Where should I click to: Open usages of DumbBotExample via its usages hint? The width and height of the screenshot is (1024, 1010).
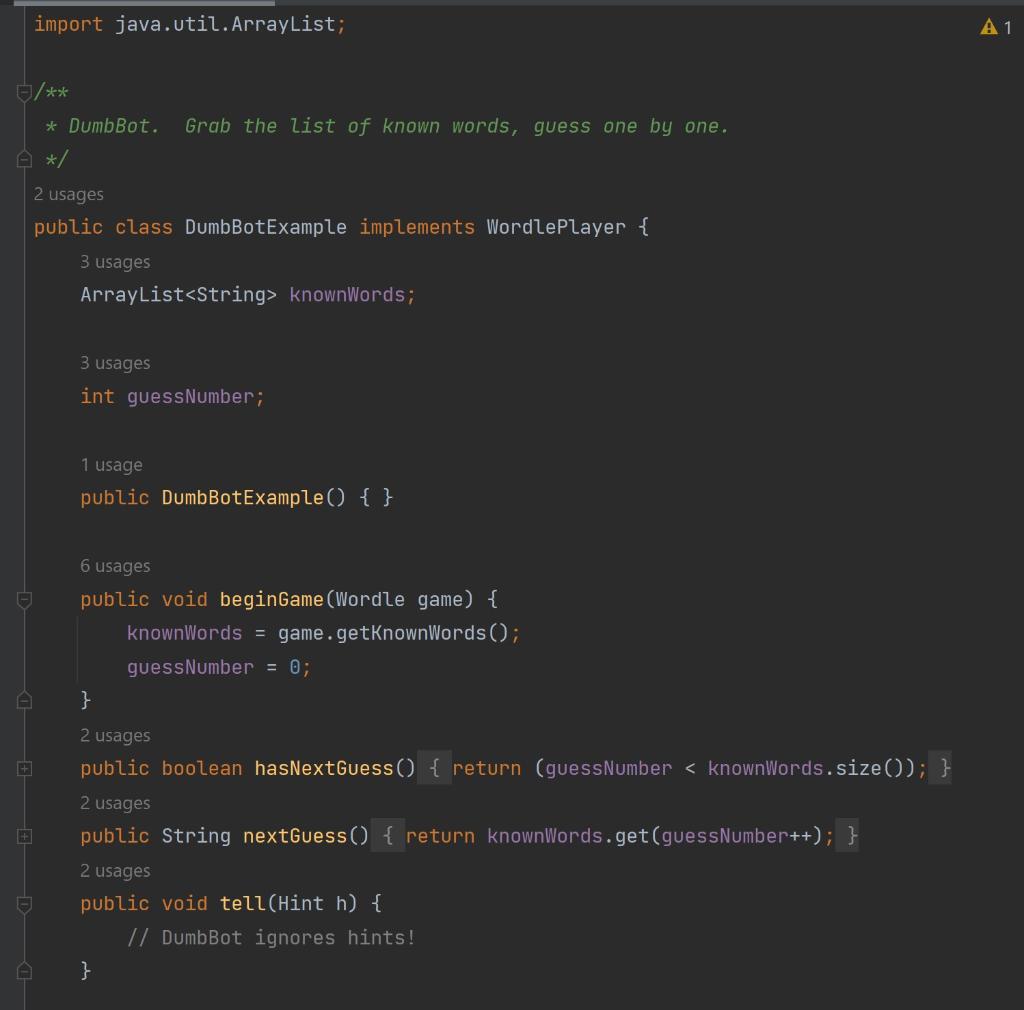pos(69,194)
